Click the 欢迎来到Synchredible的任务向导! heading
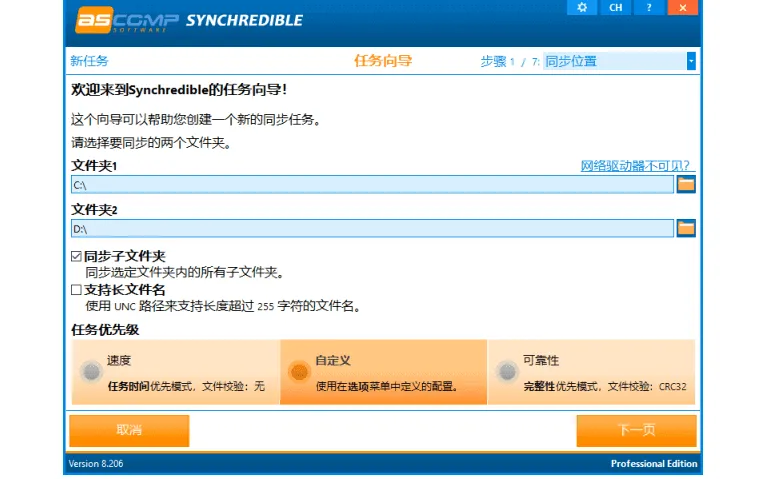 pyautogui.click(x=179, y=90)
